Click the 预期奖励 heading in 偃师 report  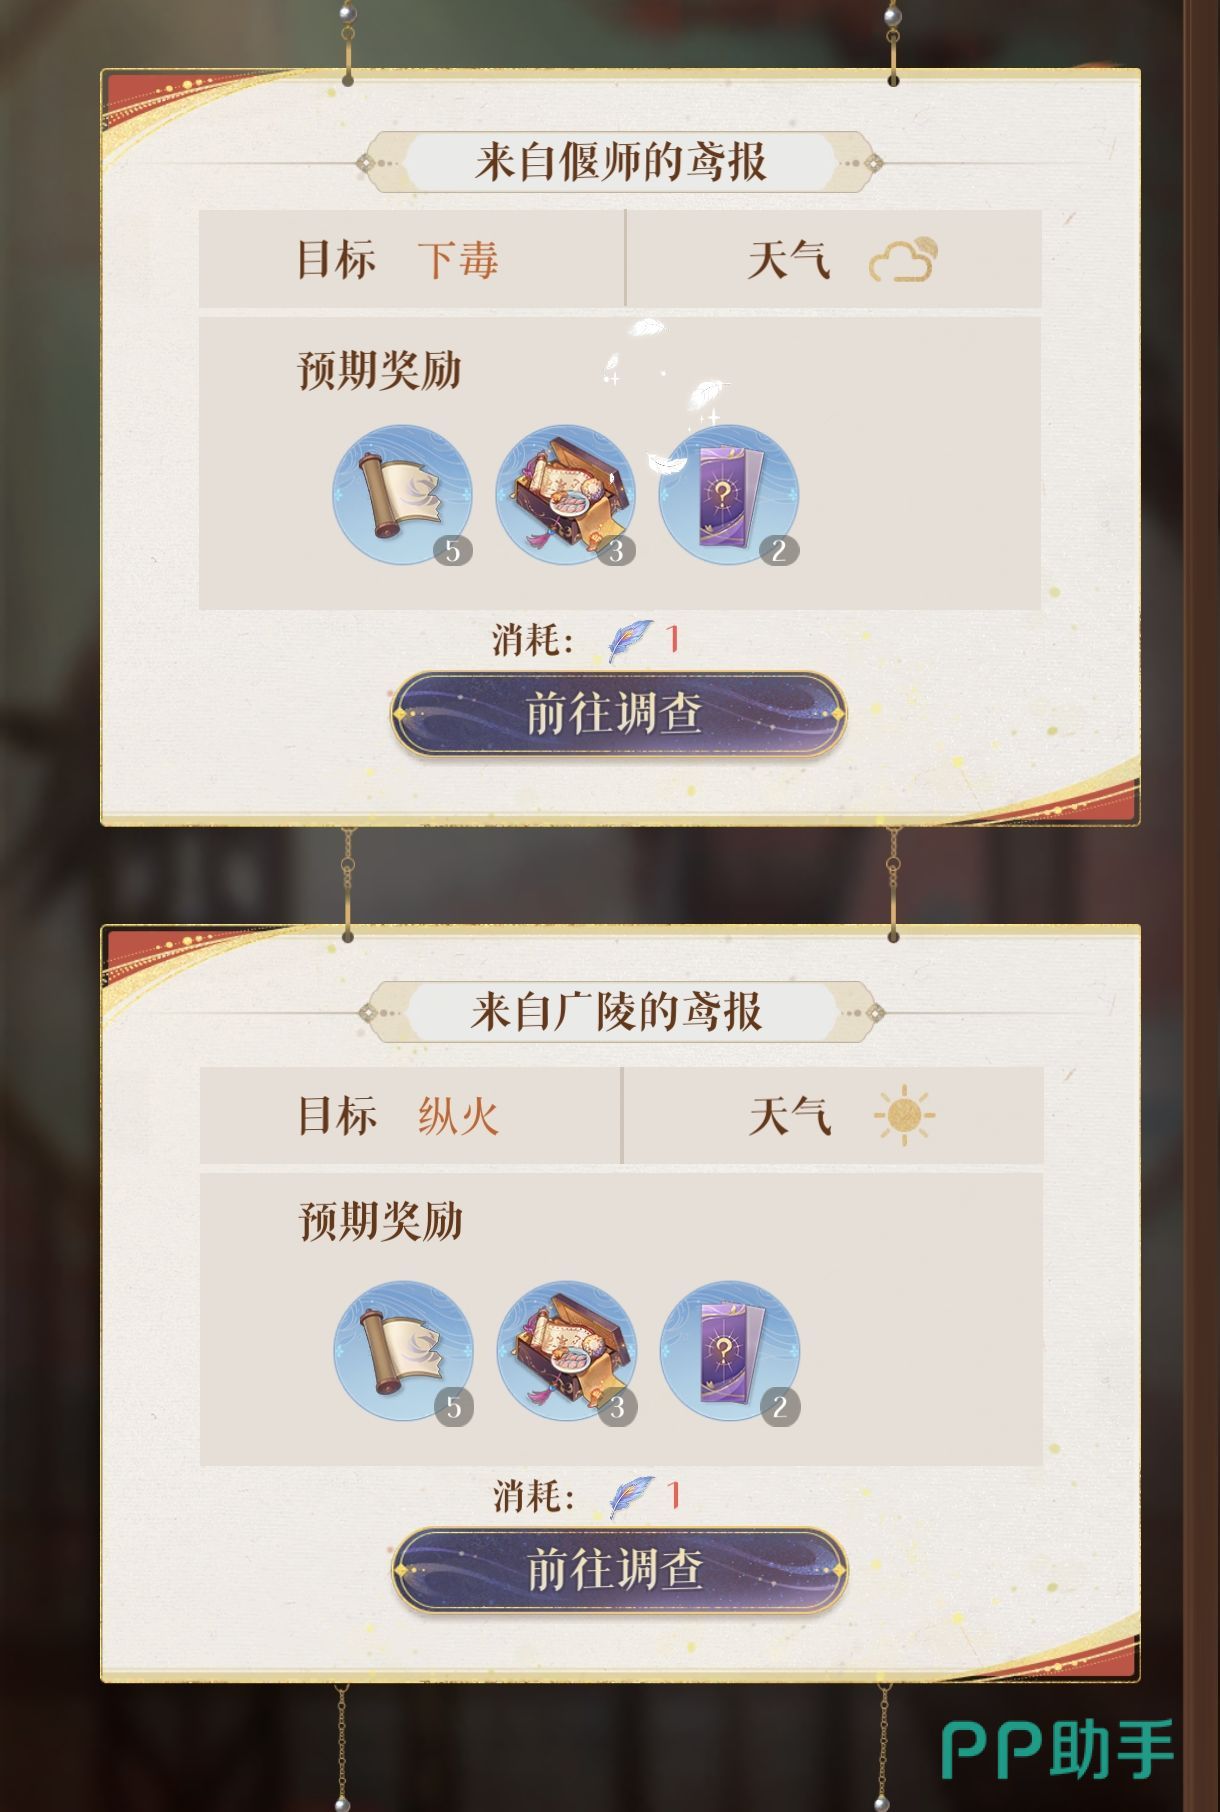coord(380,370)
